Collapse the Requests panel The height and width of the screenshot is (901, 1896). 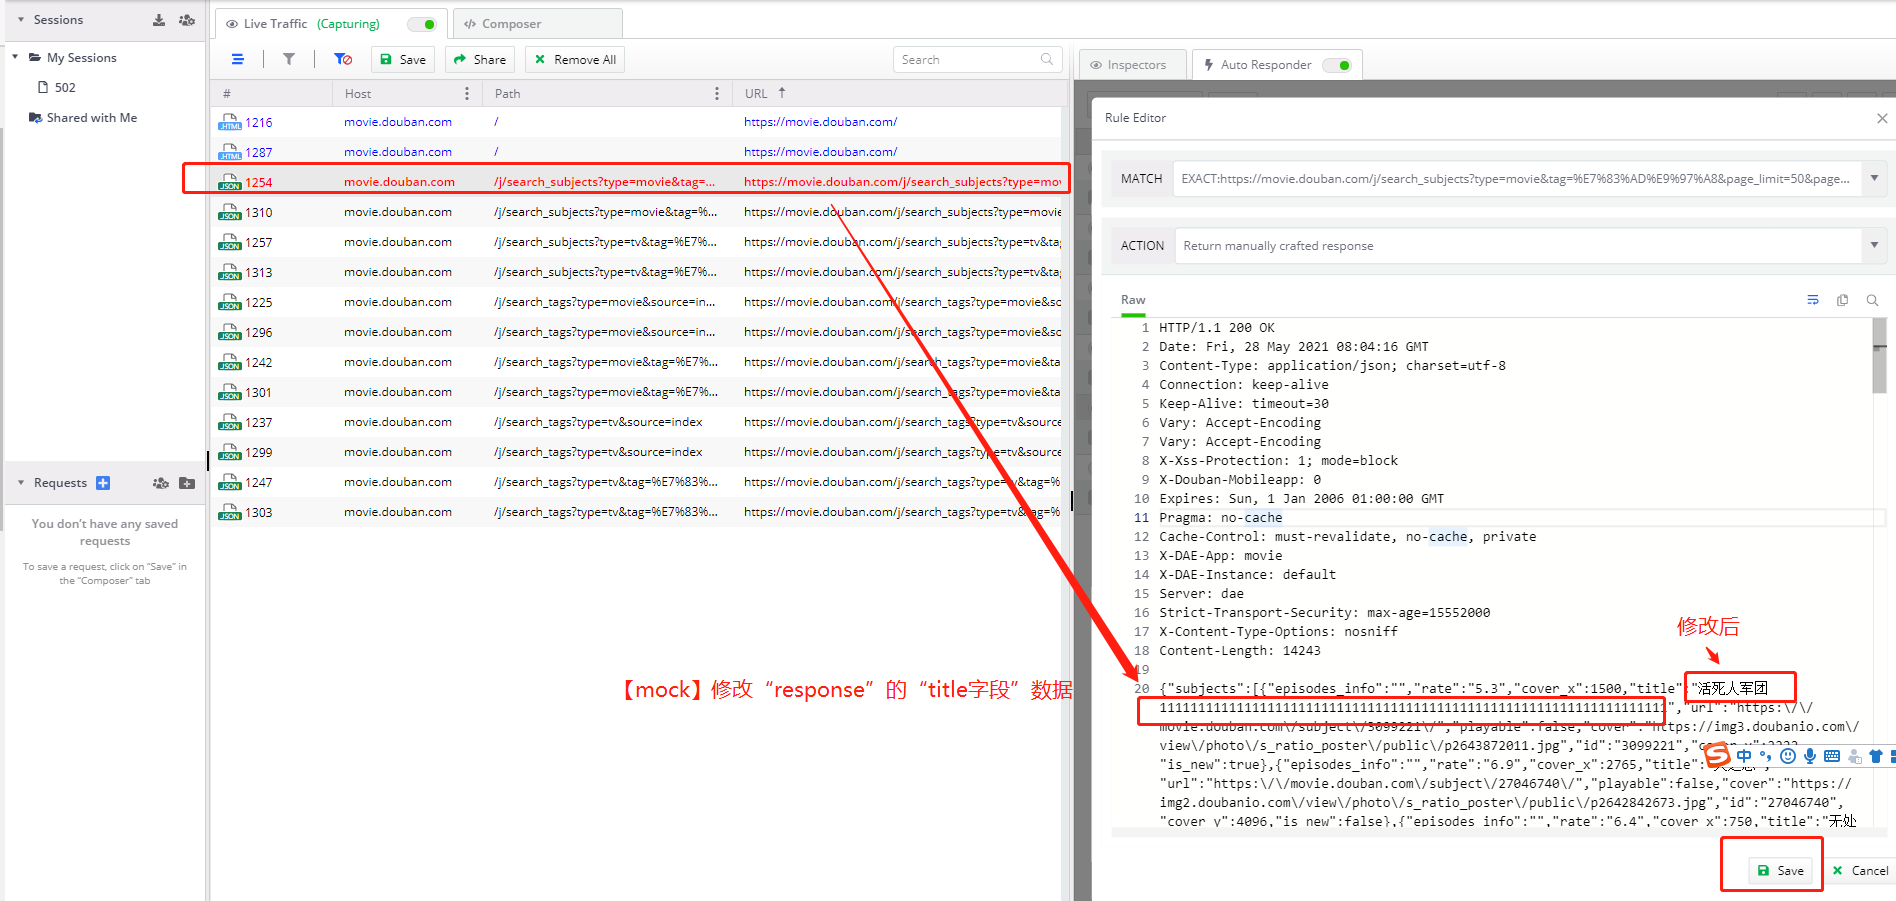(x=20, y=483)
